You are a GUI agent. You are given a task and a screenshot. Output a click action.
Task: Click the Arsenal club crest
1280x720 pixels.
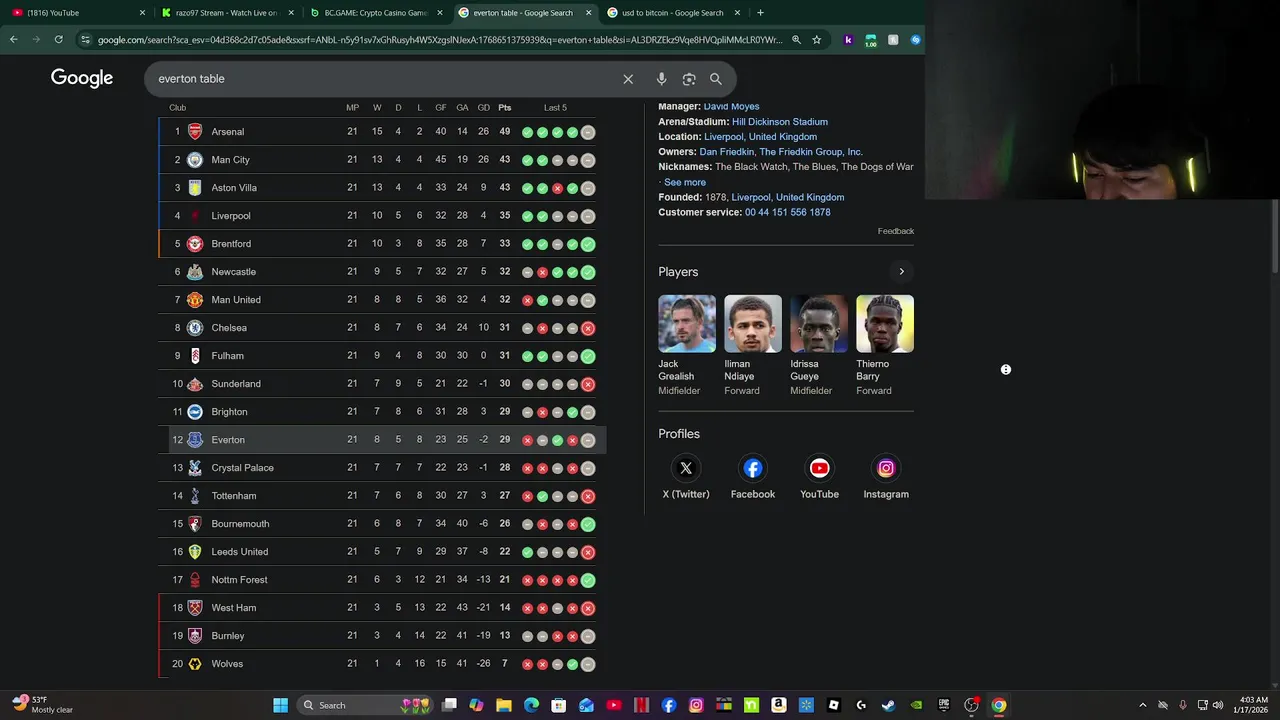195,132
